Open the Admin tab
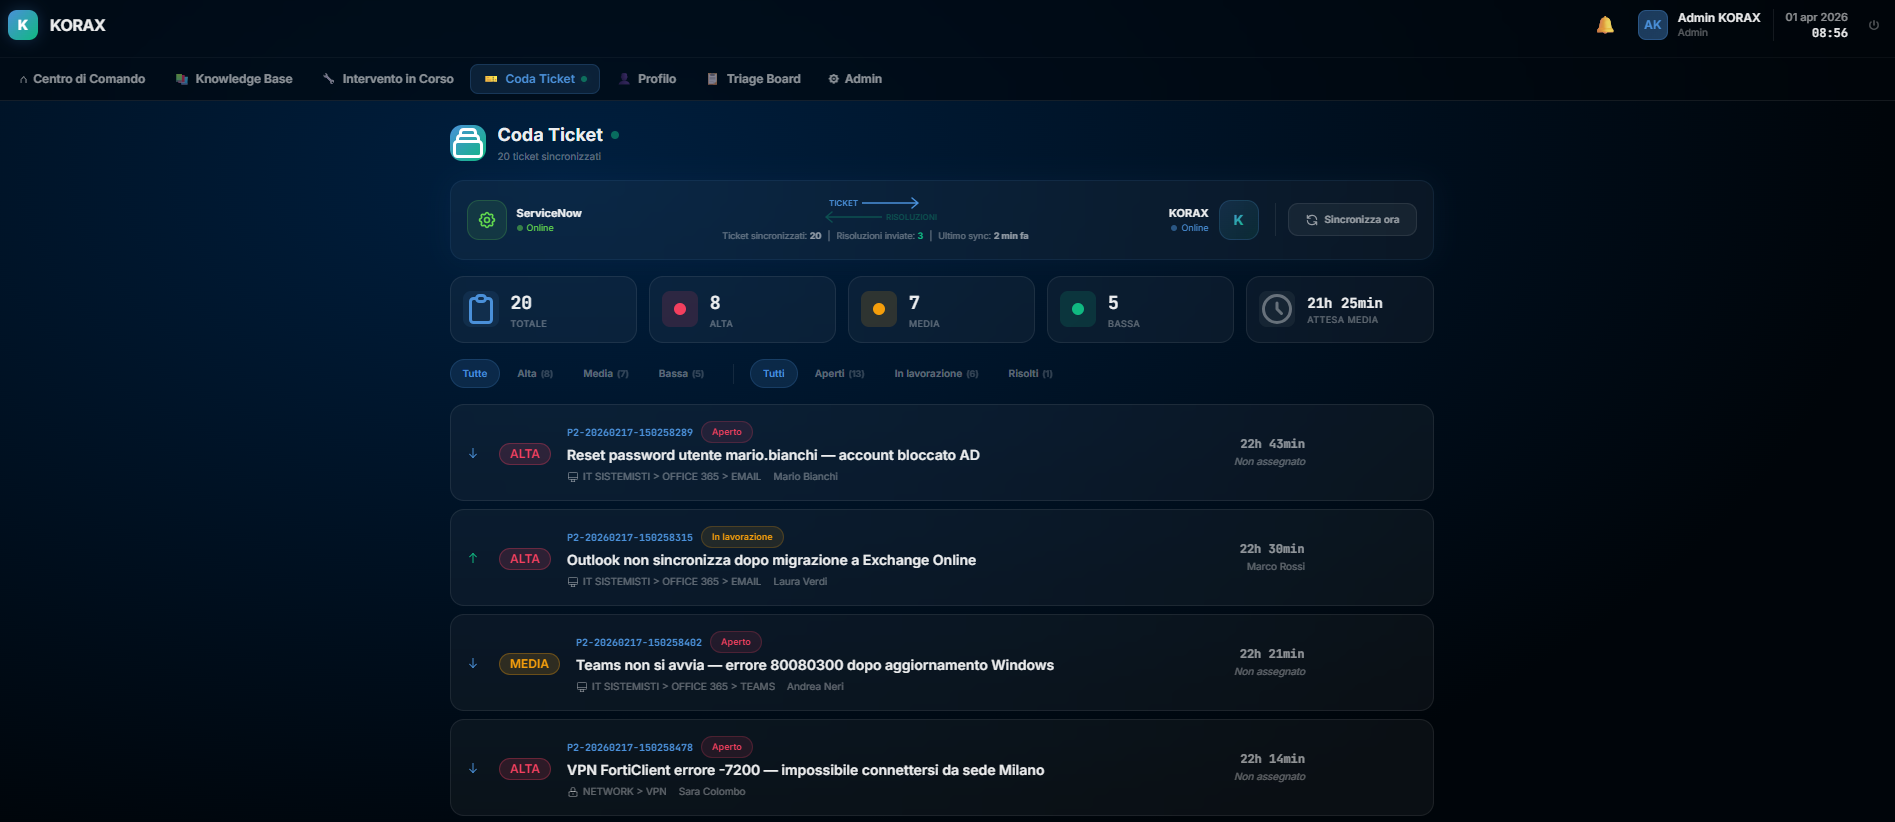Viewport: 1895px width, 822px height. (855, 79)
